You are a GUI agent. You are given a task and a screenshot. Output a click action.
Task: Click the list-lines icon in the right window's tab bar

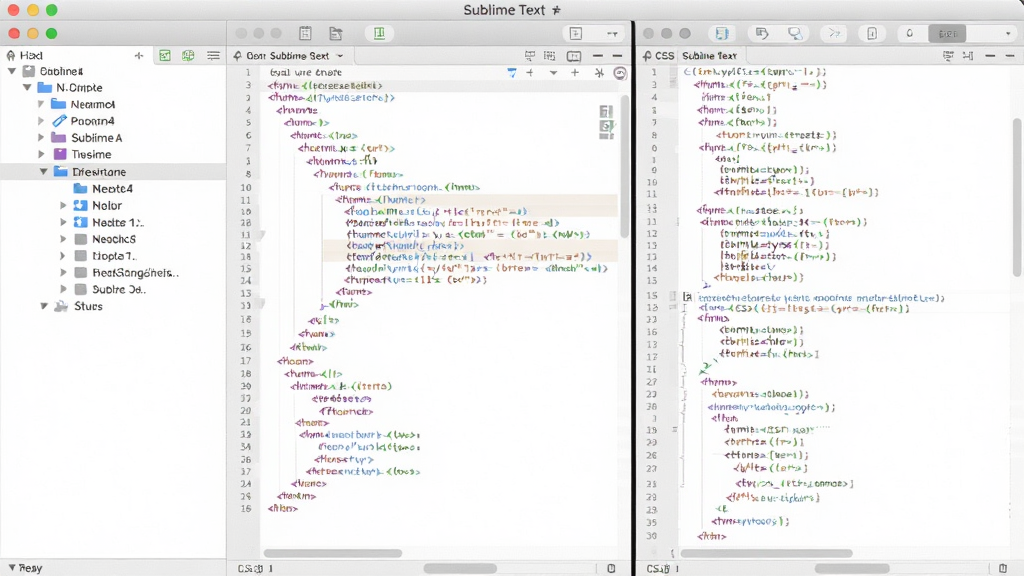tap(948, 56)
